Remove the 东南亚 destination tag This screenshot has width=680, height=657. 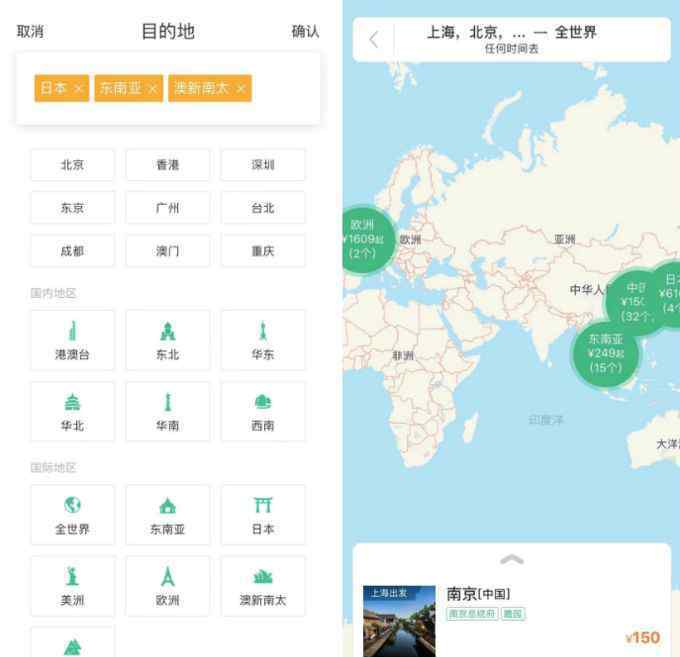(153, 89)
